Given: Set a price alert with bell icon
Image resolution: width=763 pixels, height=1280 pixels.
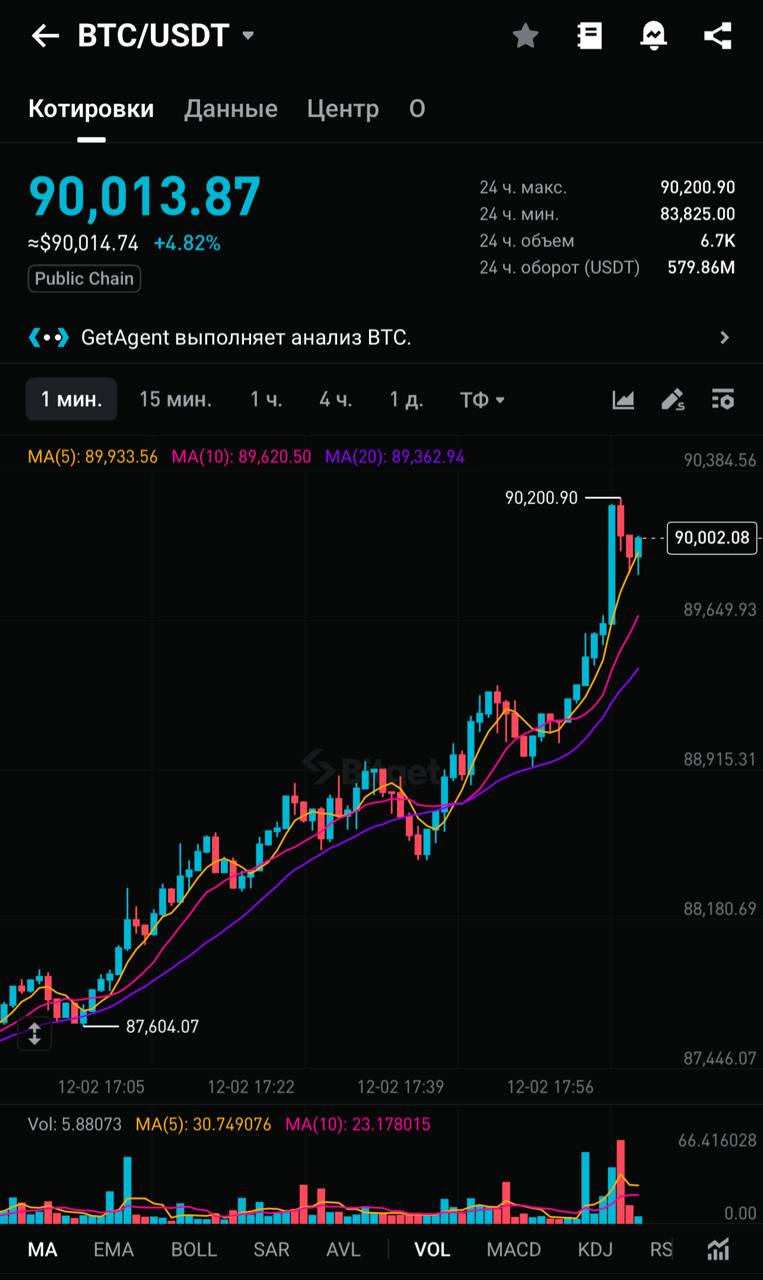Looking at the screenshot, I should (653, 37).
